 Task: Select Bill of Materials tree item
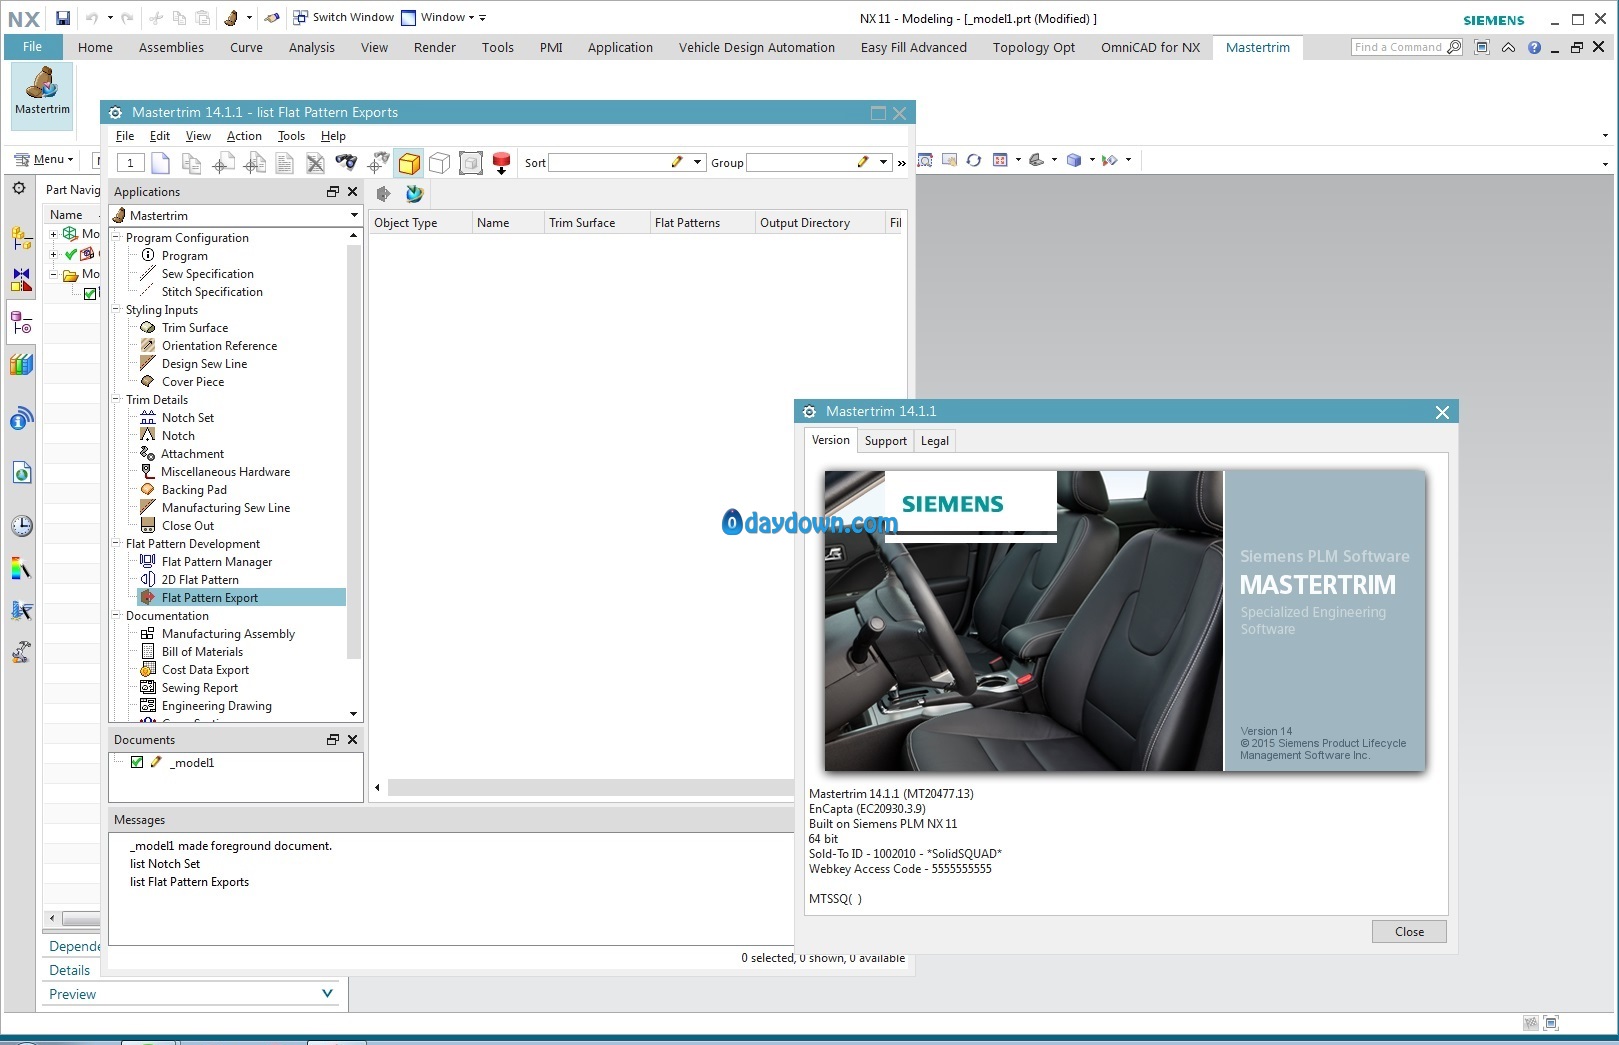click(202, 652)
